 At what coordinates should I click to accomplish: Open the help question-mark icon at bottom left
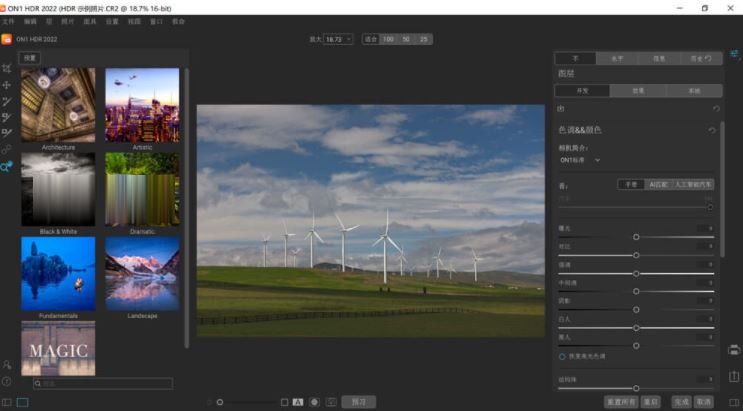pos(7,381)
